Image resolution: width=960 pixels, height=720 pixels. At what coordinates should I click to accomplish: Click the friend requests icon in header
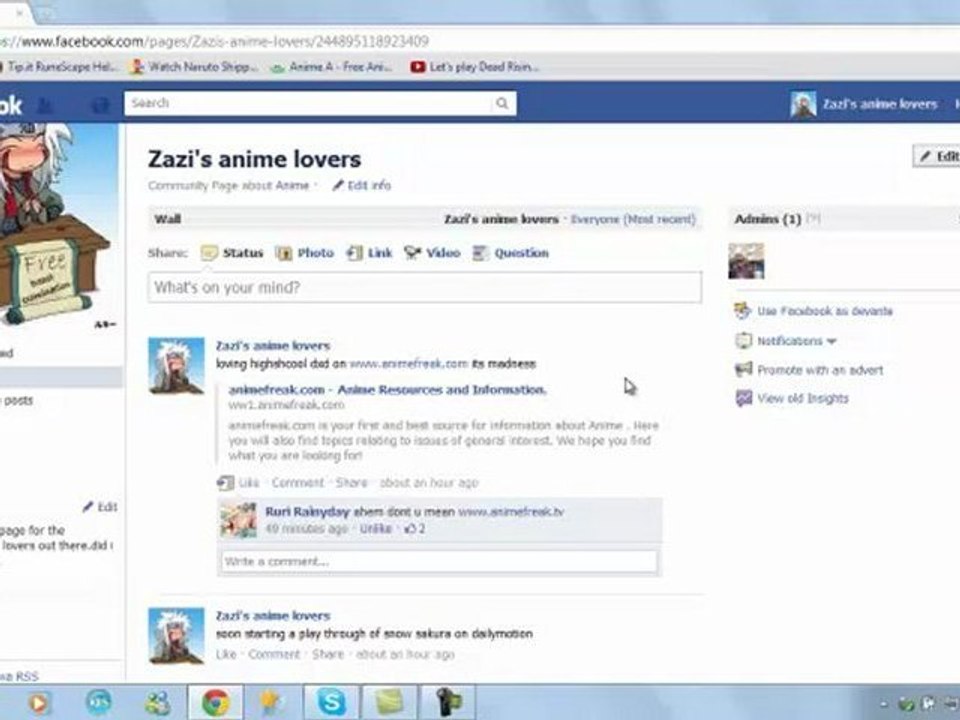[45, 105]
